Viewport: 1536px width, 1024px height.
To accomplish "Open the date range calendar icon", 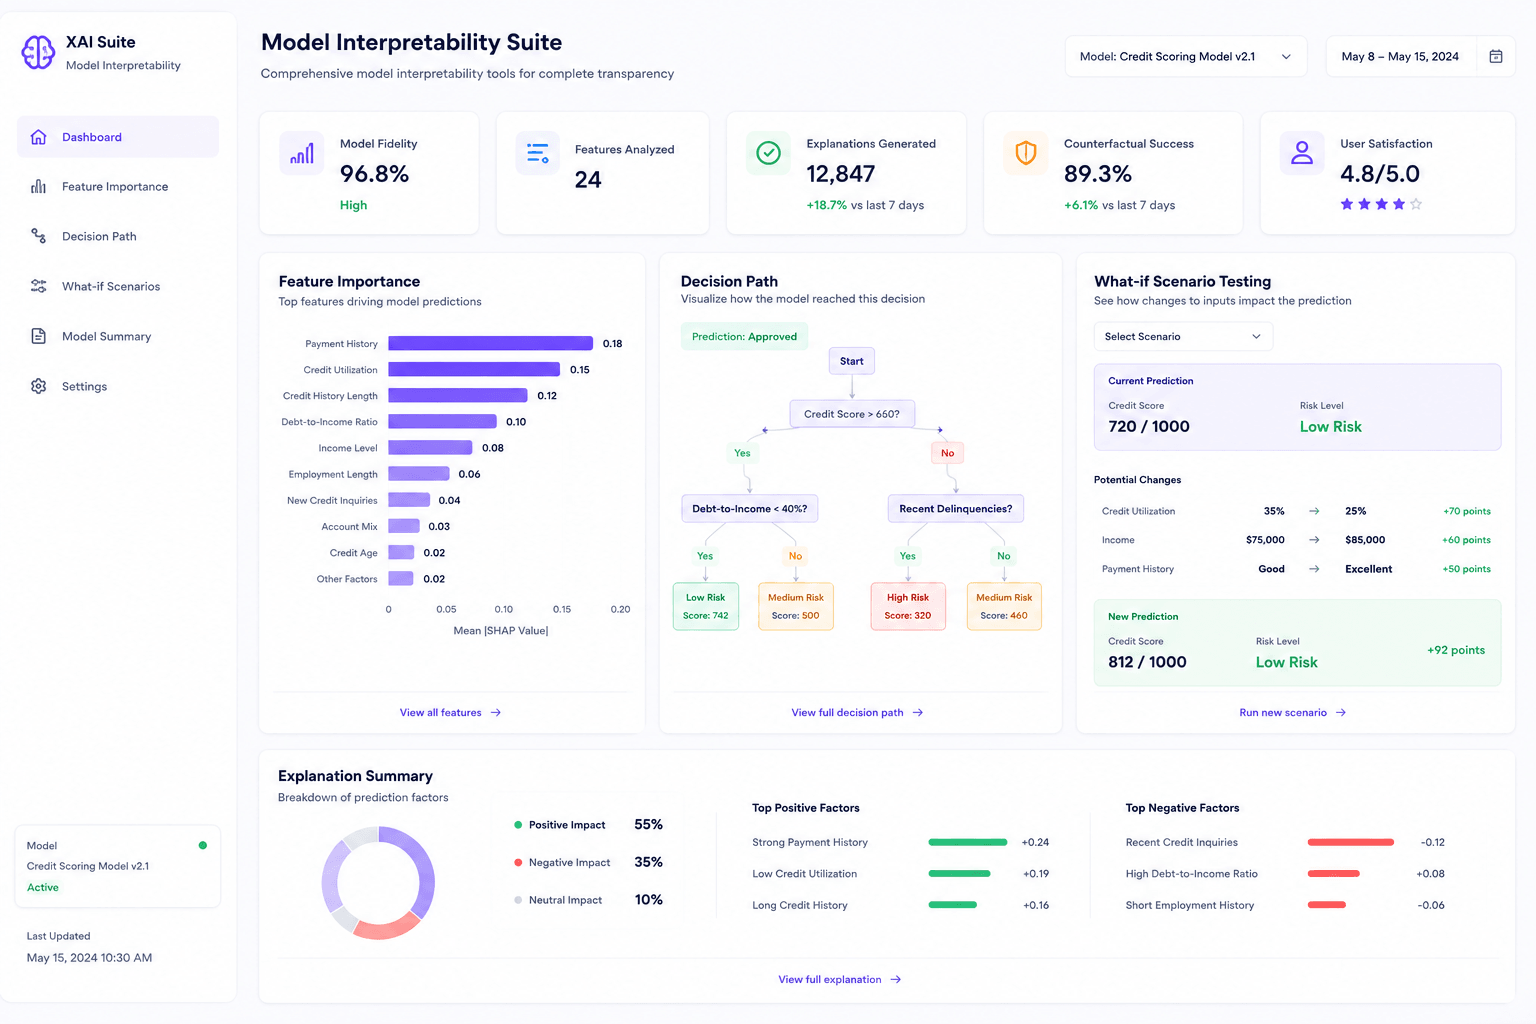I will [x=1496, y=57].
